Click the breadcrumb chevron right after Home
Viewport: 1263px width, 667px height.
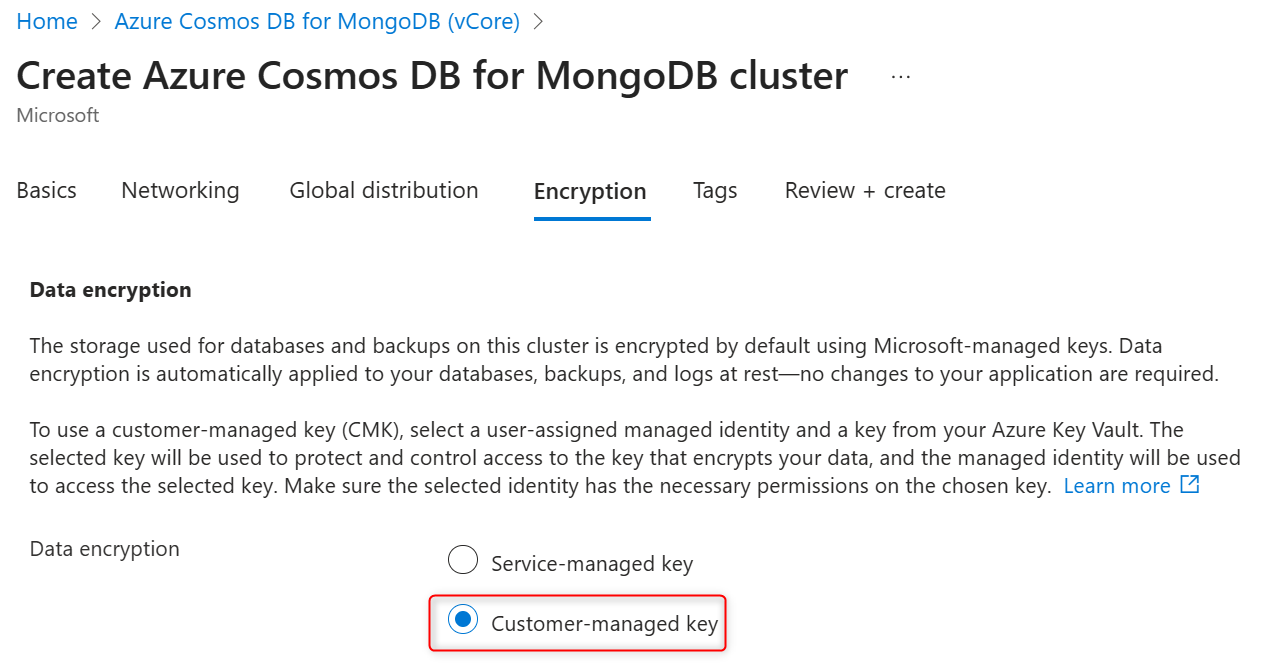[96, 22]
